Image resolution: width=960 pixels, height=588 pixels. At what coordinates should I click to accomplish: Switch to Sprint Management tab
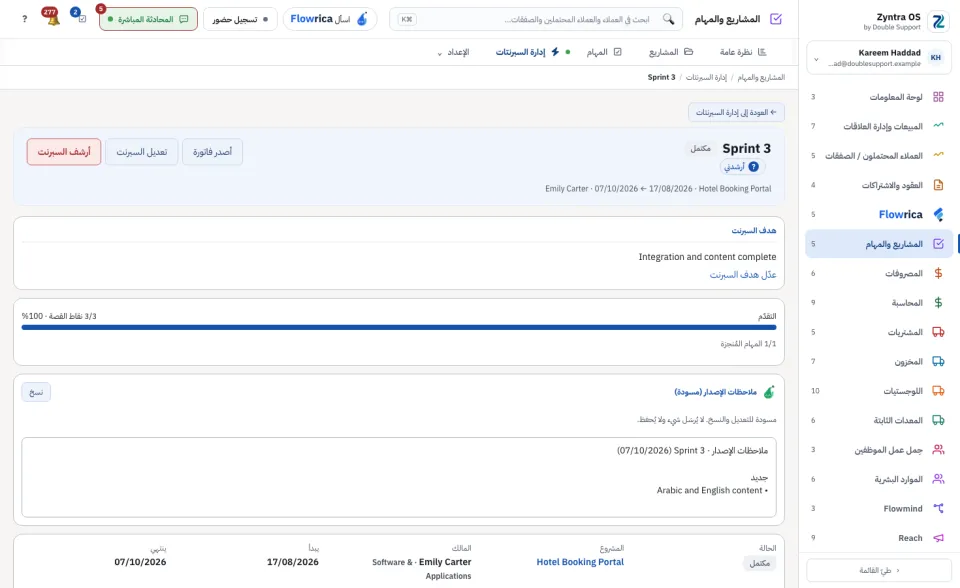coord(527,52)
